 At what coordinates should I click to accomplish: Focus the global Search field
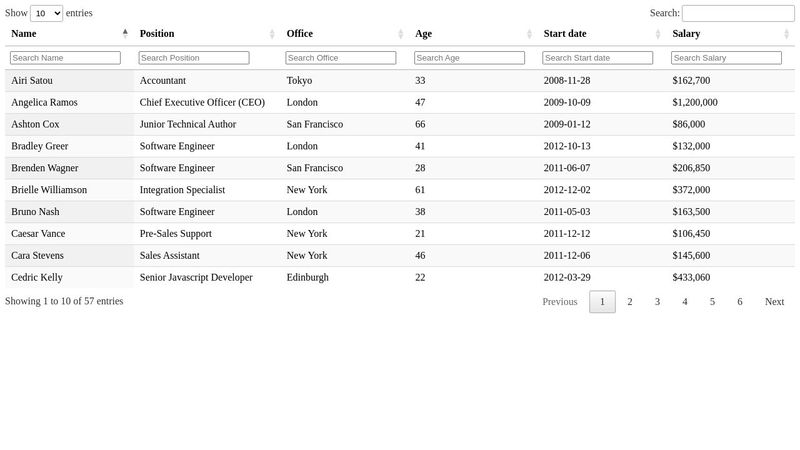click(738, 13)
